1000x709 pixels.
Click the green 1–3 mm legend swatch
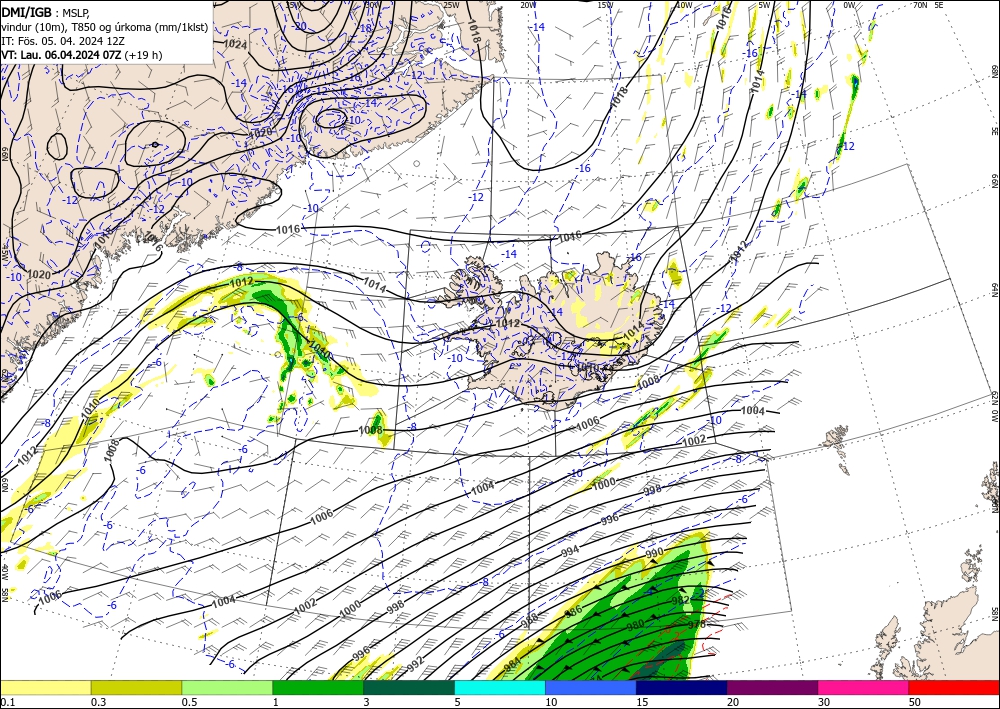click(x=318, y=687)
